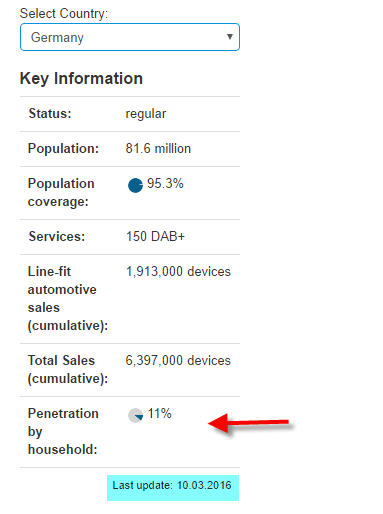Viewport: 383px width, 514px height.
Task: Click the Penetration by household label
Action: (x=63, y=431)
